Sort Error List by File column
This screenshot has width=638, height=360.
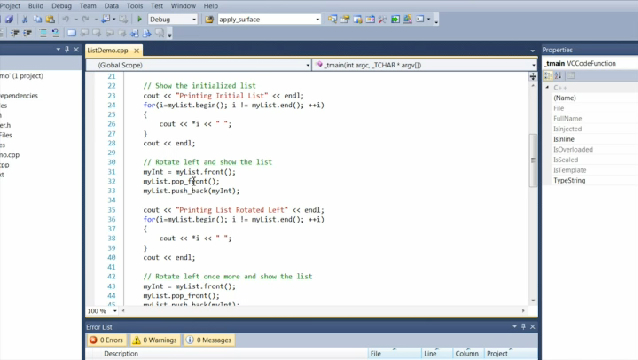click(394, 353)
